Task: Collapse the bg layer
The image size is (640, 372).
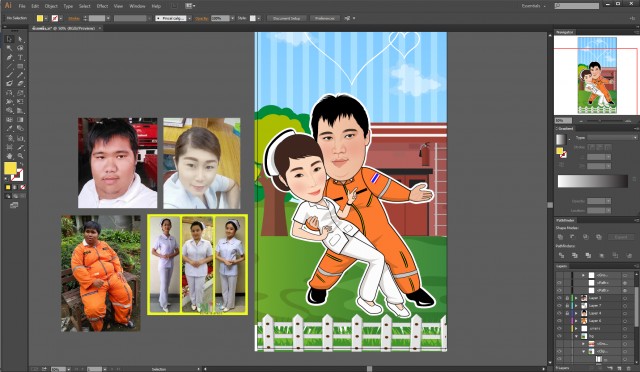Action: coord(576,336)
